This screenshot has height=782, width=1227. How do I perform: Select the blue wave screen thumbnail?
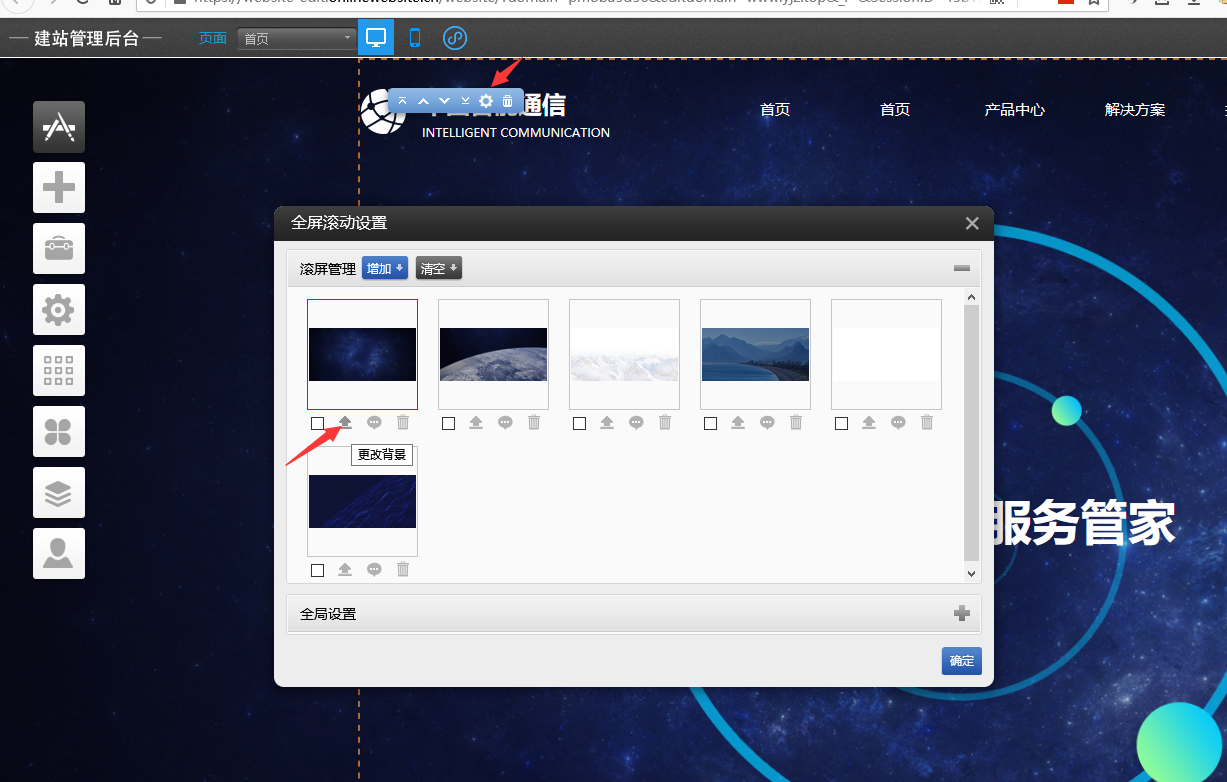(x=362, y=501)
